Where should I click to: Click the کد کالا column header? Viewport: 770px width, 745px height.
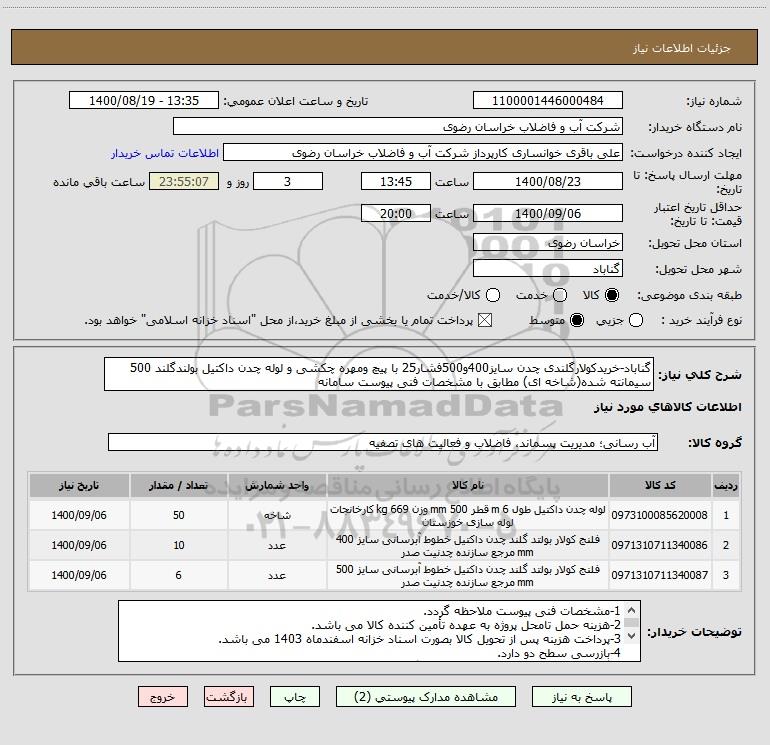click(660, 485)
